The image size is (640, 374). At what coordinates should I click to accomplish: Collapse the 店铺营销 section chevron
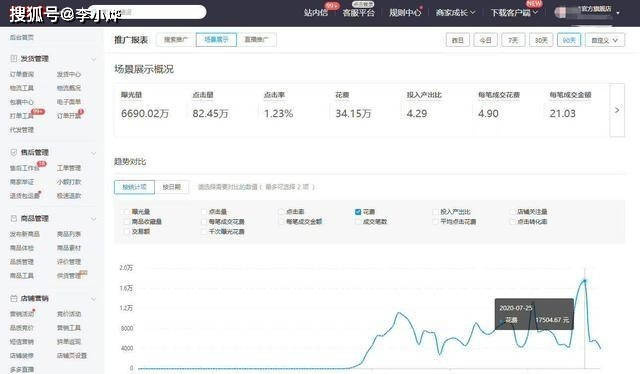point(93,299)
